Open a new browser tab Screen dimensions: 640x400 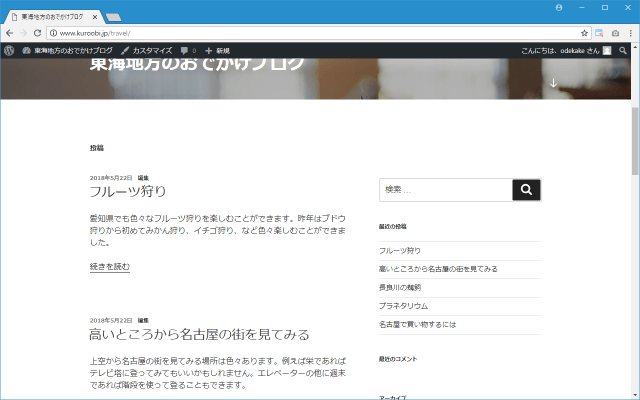point(113,17)
